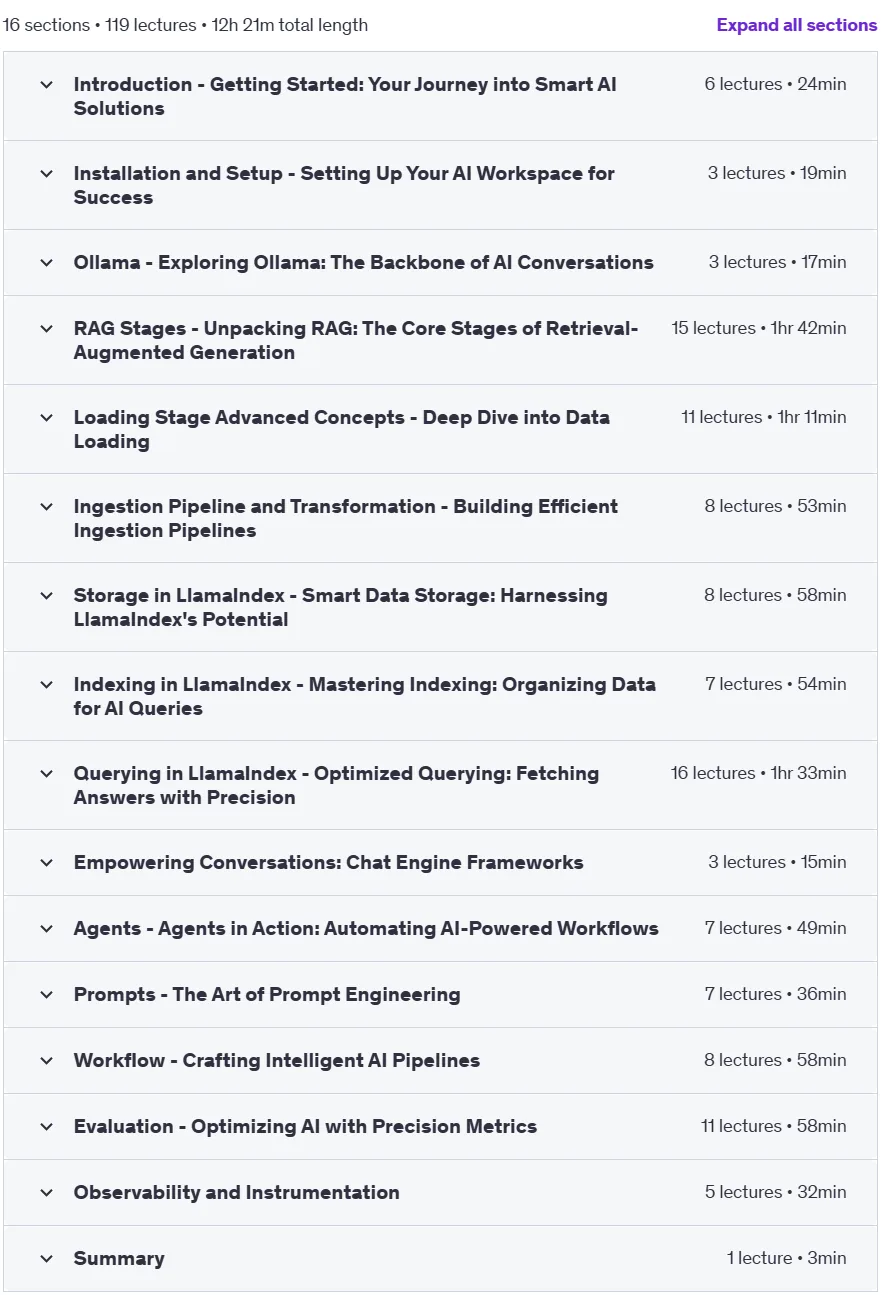
Task: Expand the Summary section chevron
Action: tap(46, 1259)
